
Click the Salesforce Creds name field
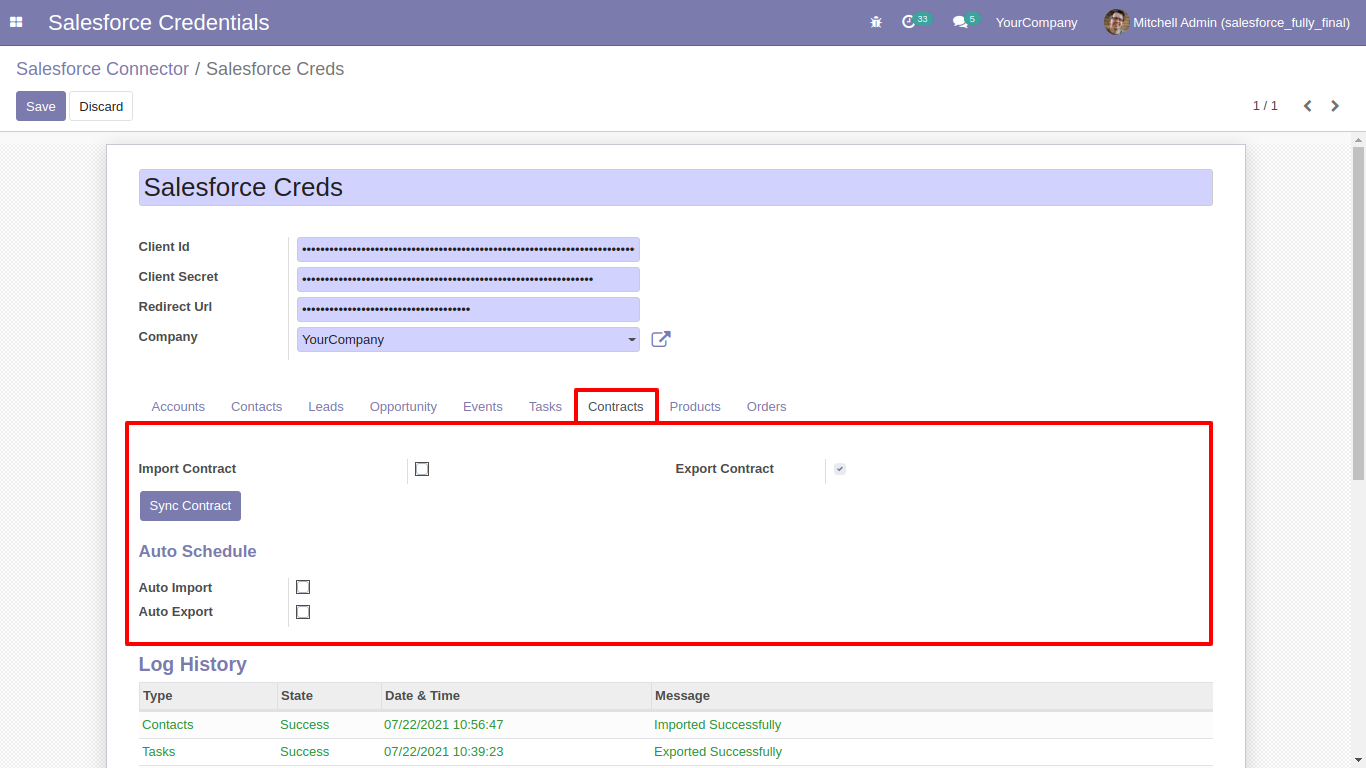click(675, 188)
